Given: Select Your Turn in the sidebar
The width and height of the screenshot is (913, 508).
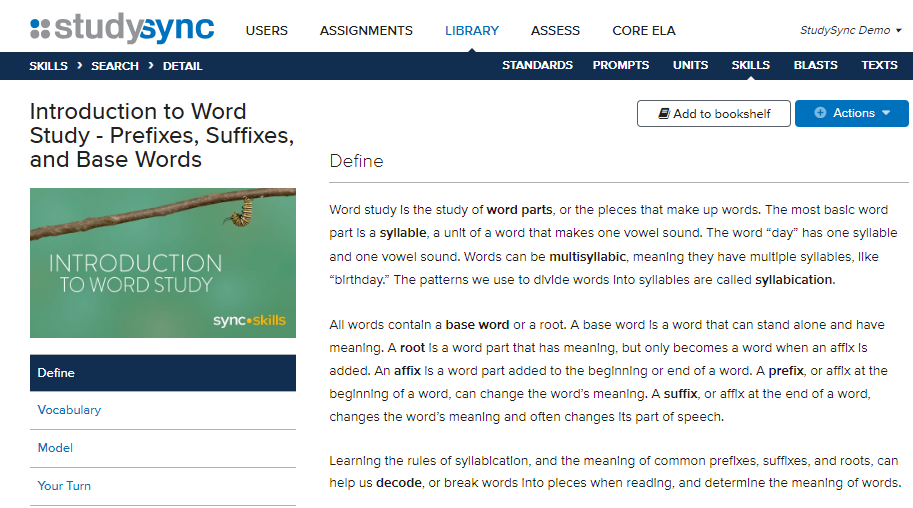Looking at the screenshot, I should coord(64,486).
